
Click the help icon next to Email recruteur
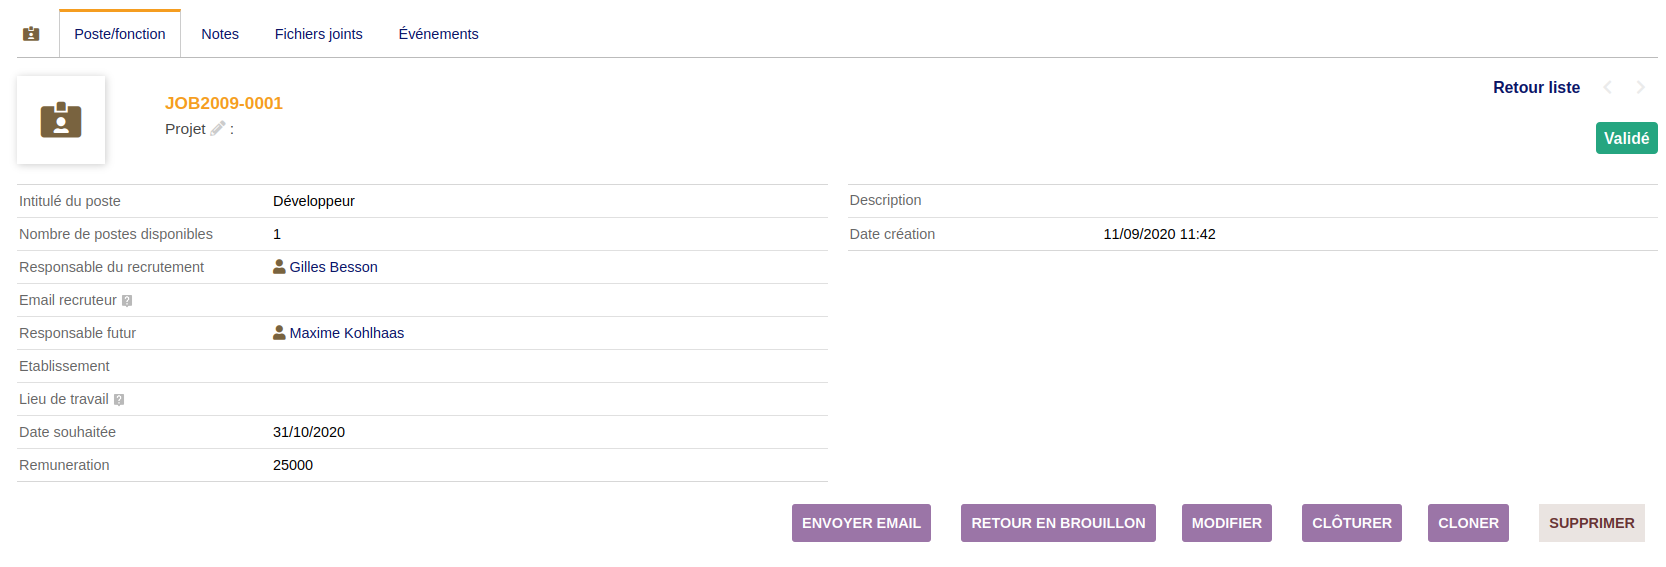pyautogui.click(x=127, y=301)
